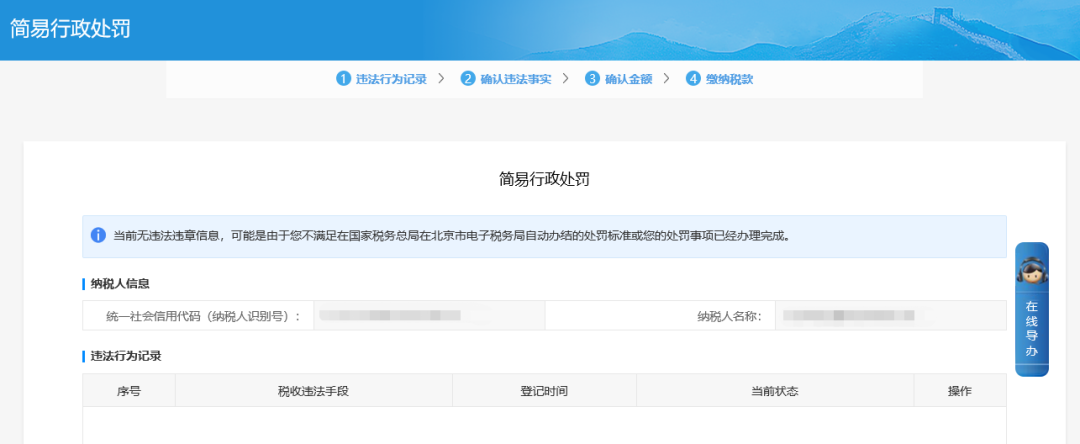Open the 在线导办 side button
This screenshot has height=444, width=1080.
click(1032, 309)
